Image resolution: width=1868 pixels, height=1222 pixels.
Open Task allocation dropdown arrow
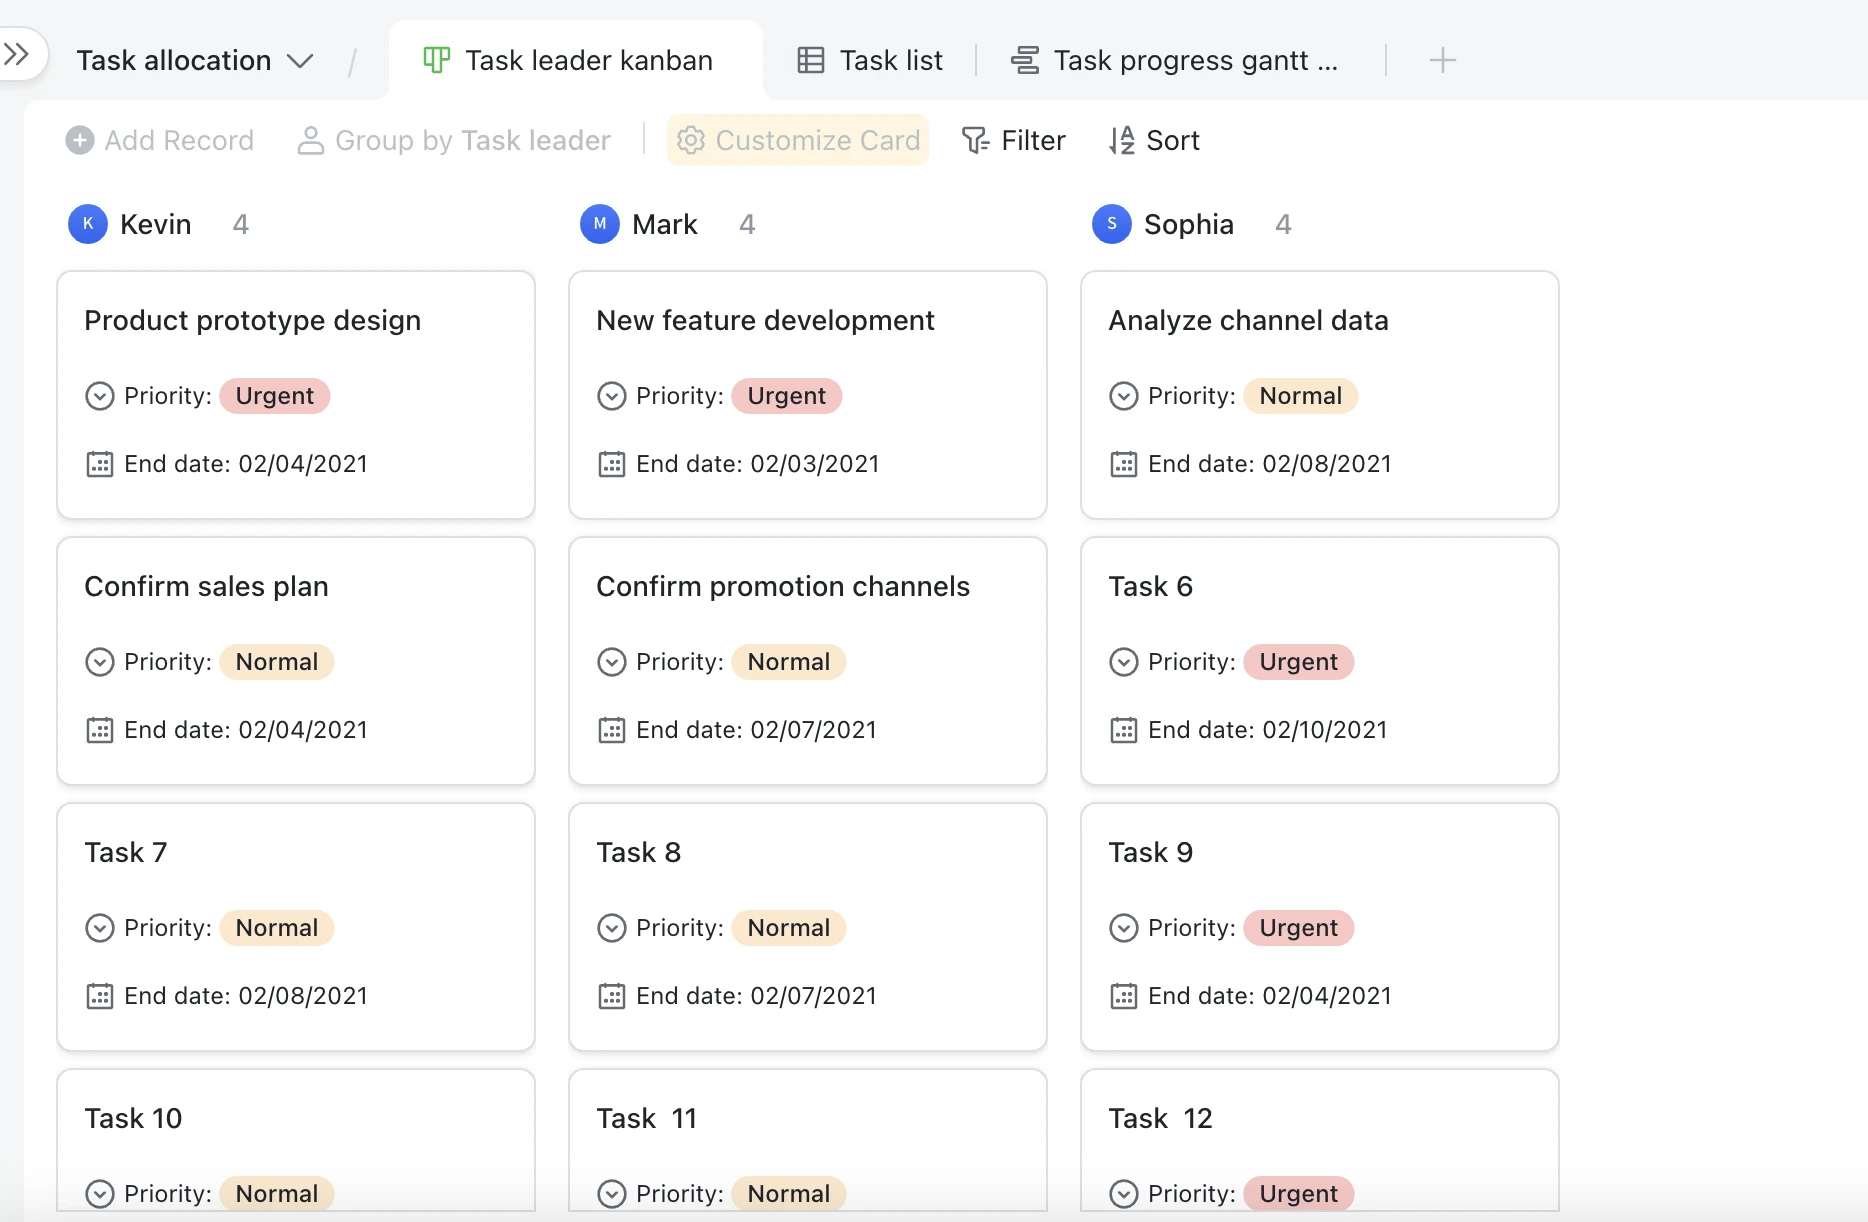click(x=300, y=61)
